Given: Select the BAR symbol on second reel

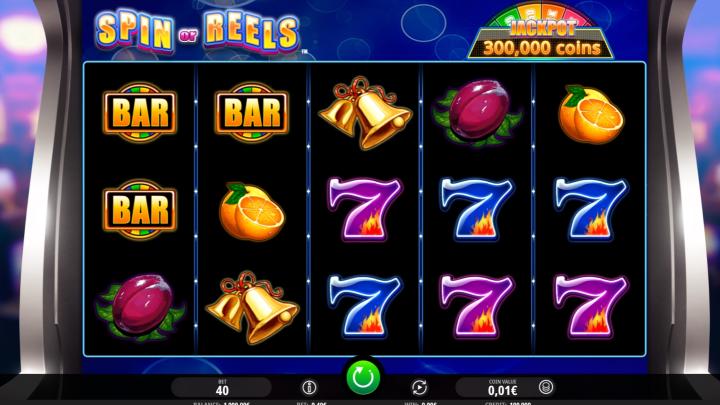Looking at the screenshot, I should pyautogui.click(x=252, y=112).
